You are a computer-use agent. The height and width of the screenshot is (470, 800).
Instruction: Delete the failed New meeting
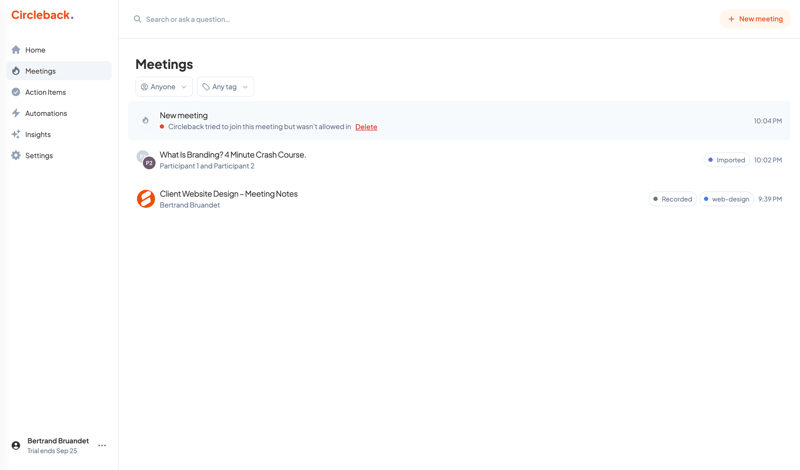pos(366,127)
